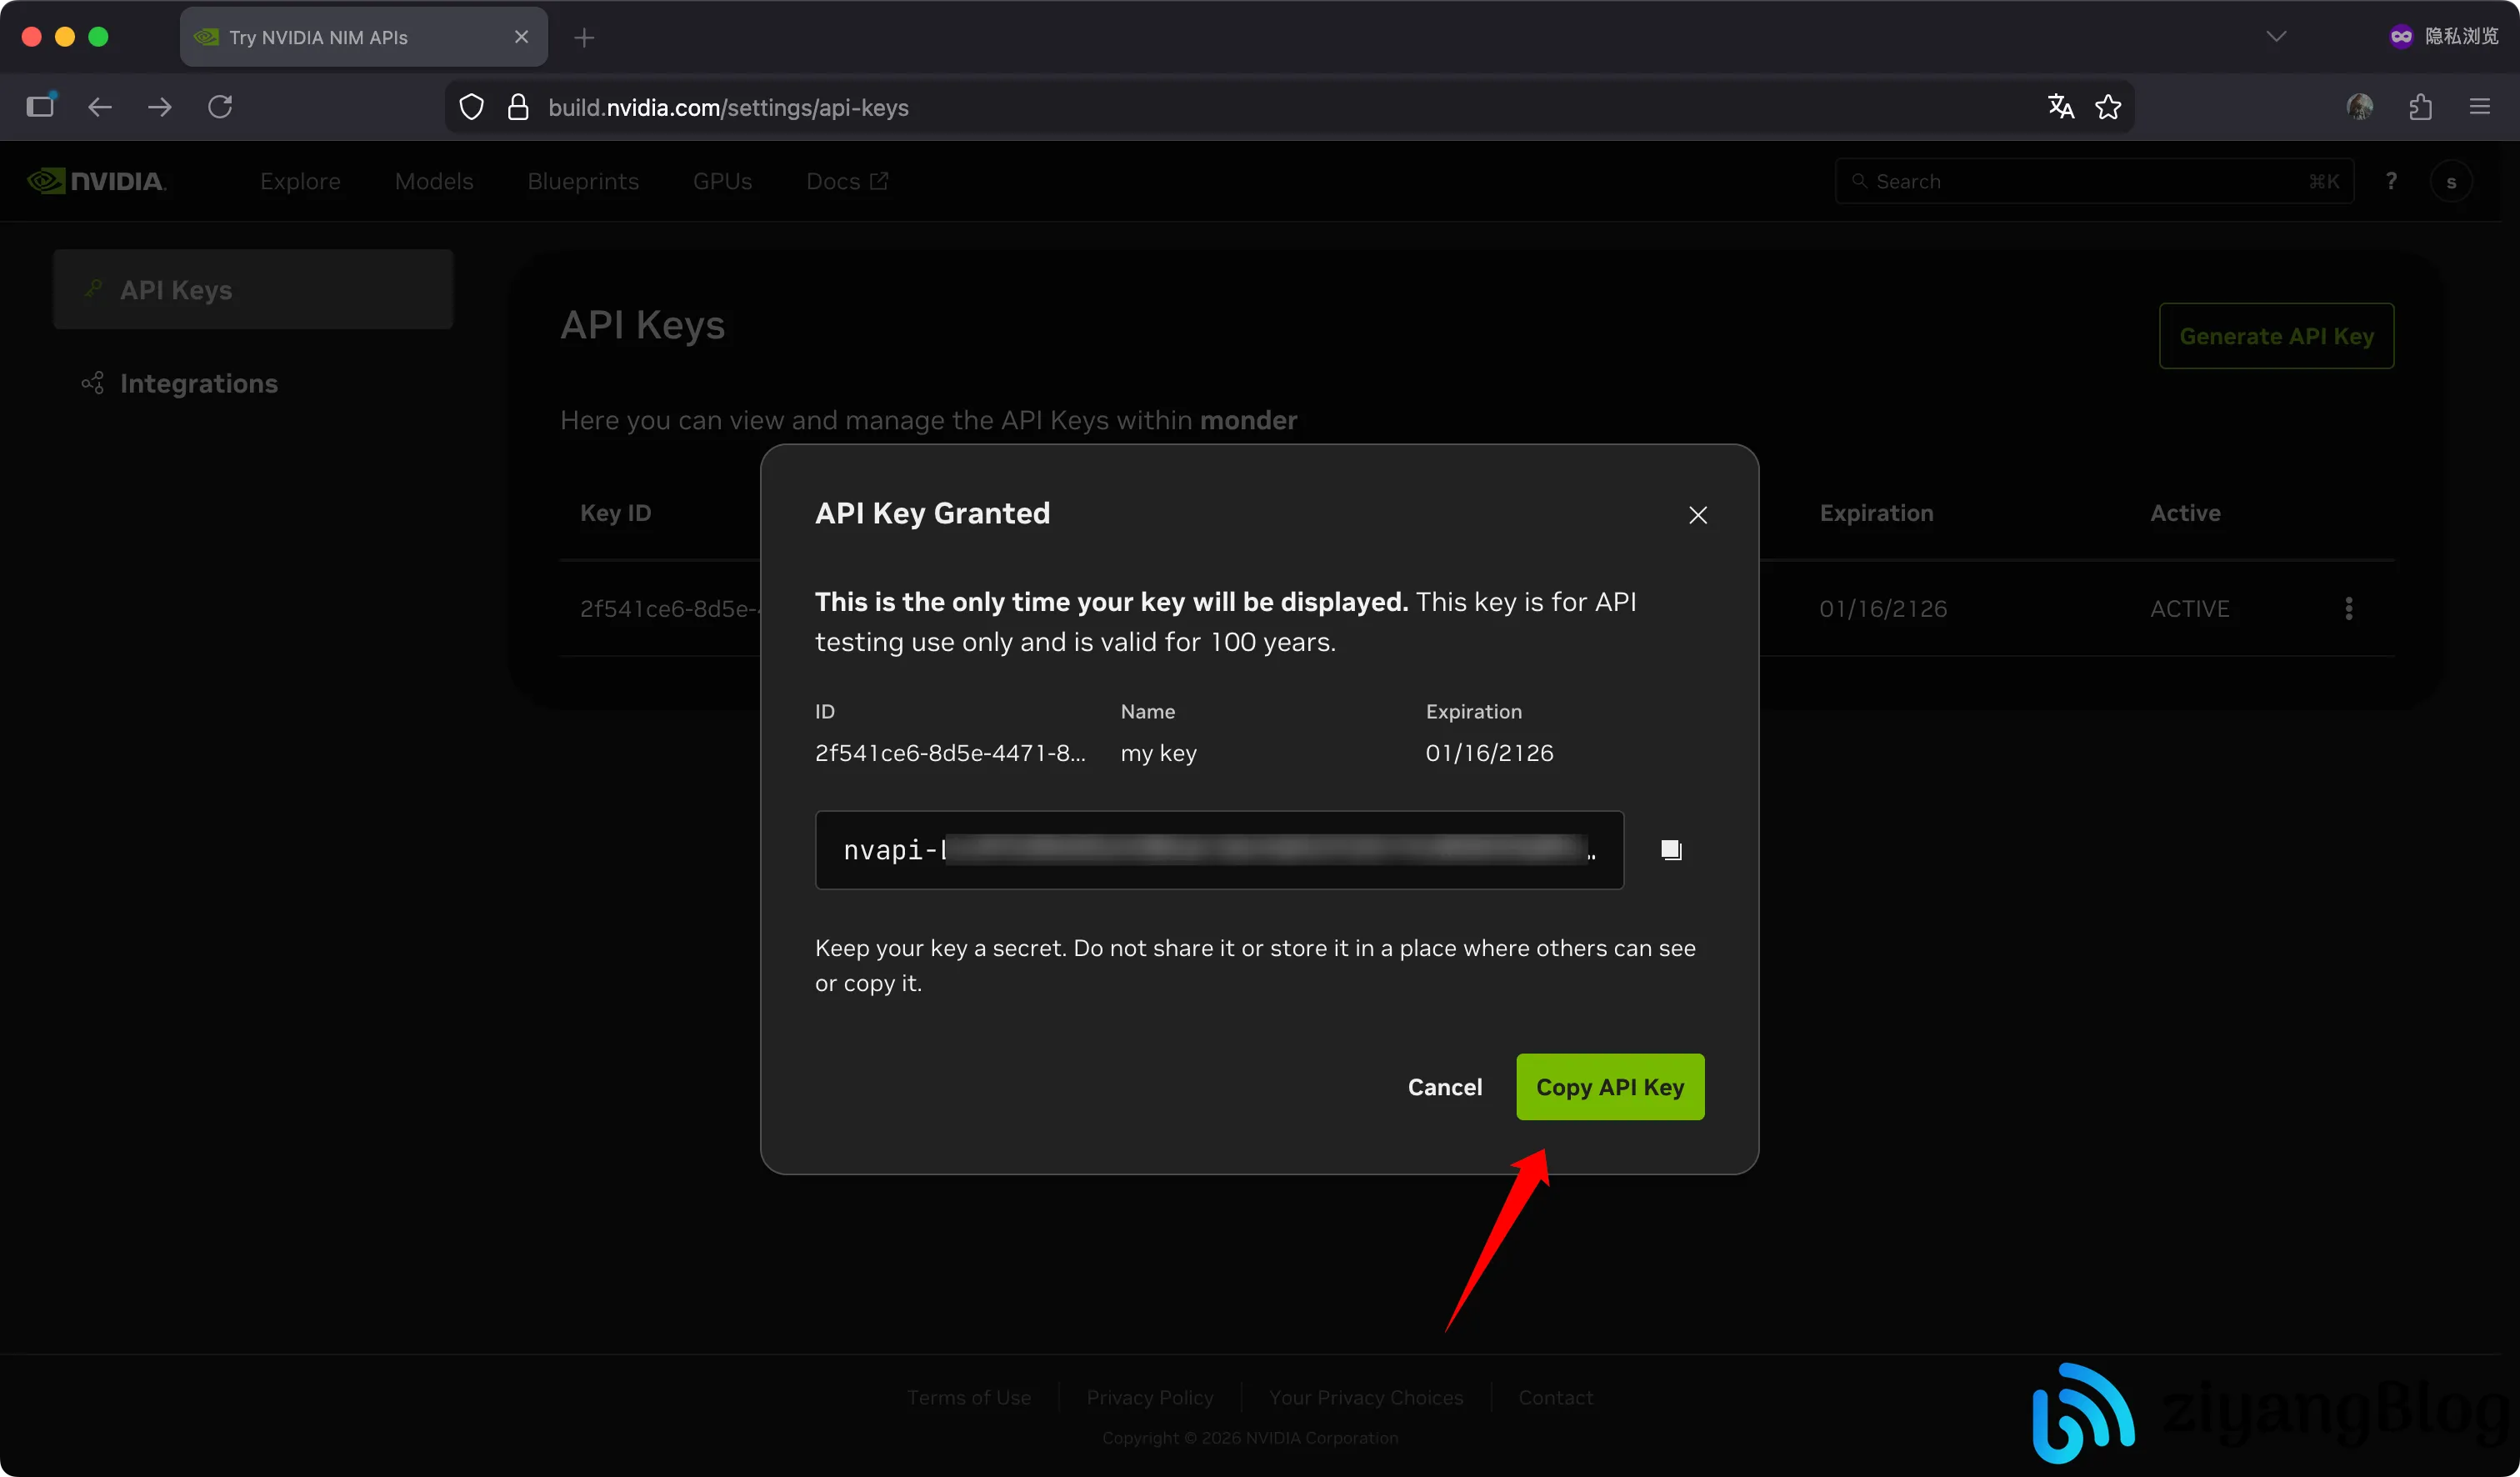Bookmark the page with the star icon
The width and height of the screenshot is (2520, 1477).
point(2110,107)
